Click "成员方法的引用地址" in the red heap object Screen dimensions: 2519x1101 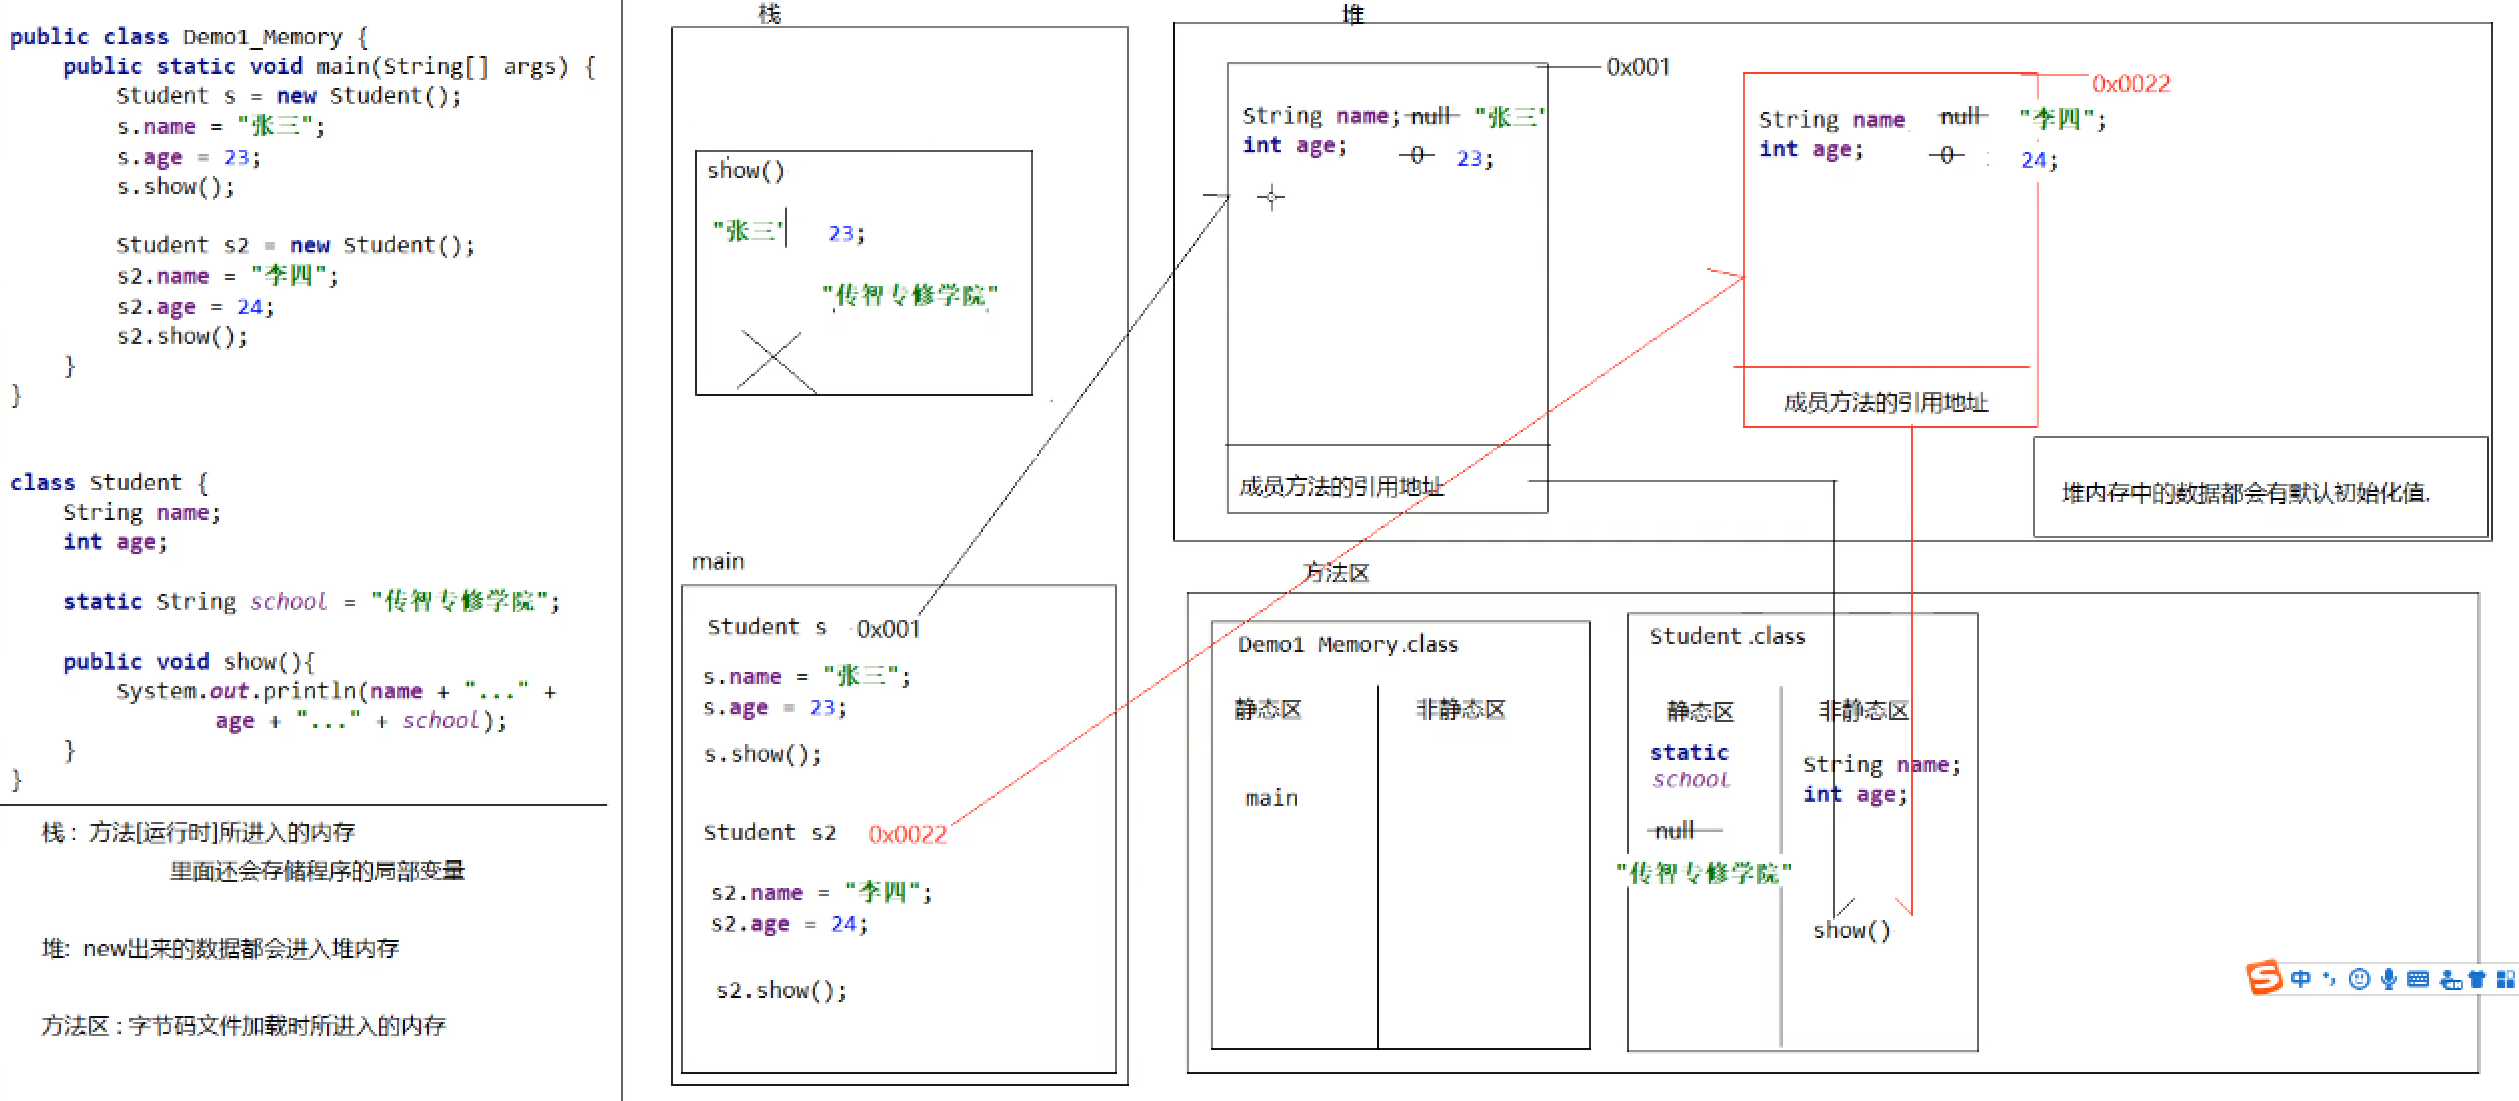(x=1885, y=402)
